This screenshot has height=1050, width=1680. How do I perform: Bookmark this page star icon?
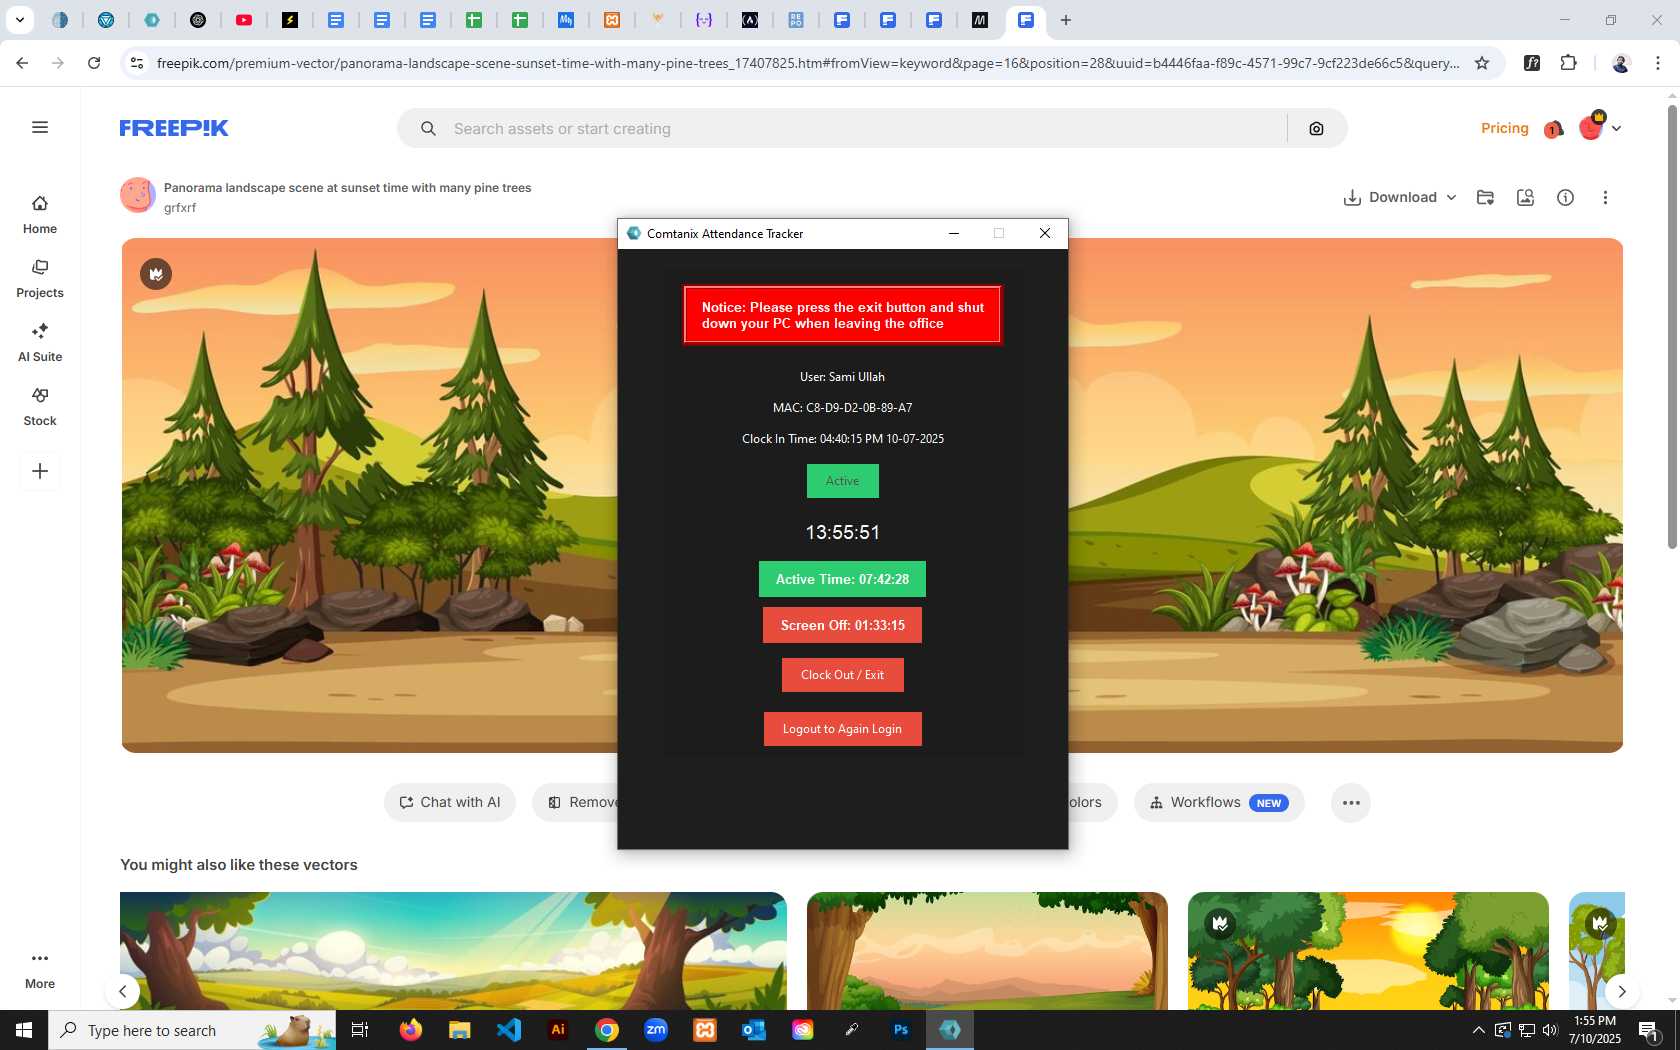tap(1482, 63)
